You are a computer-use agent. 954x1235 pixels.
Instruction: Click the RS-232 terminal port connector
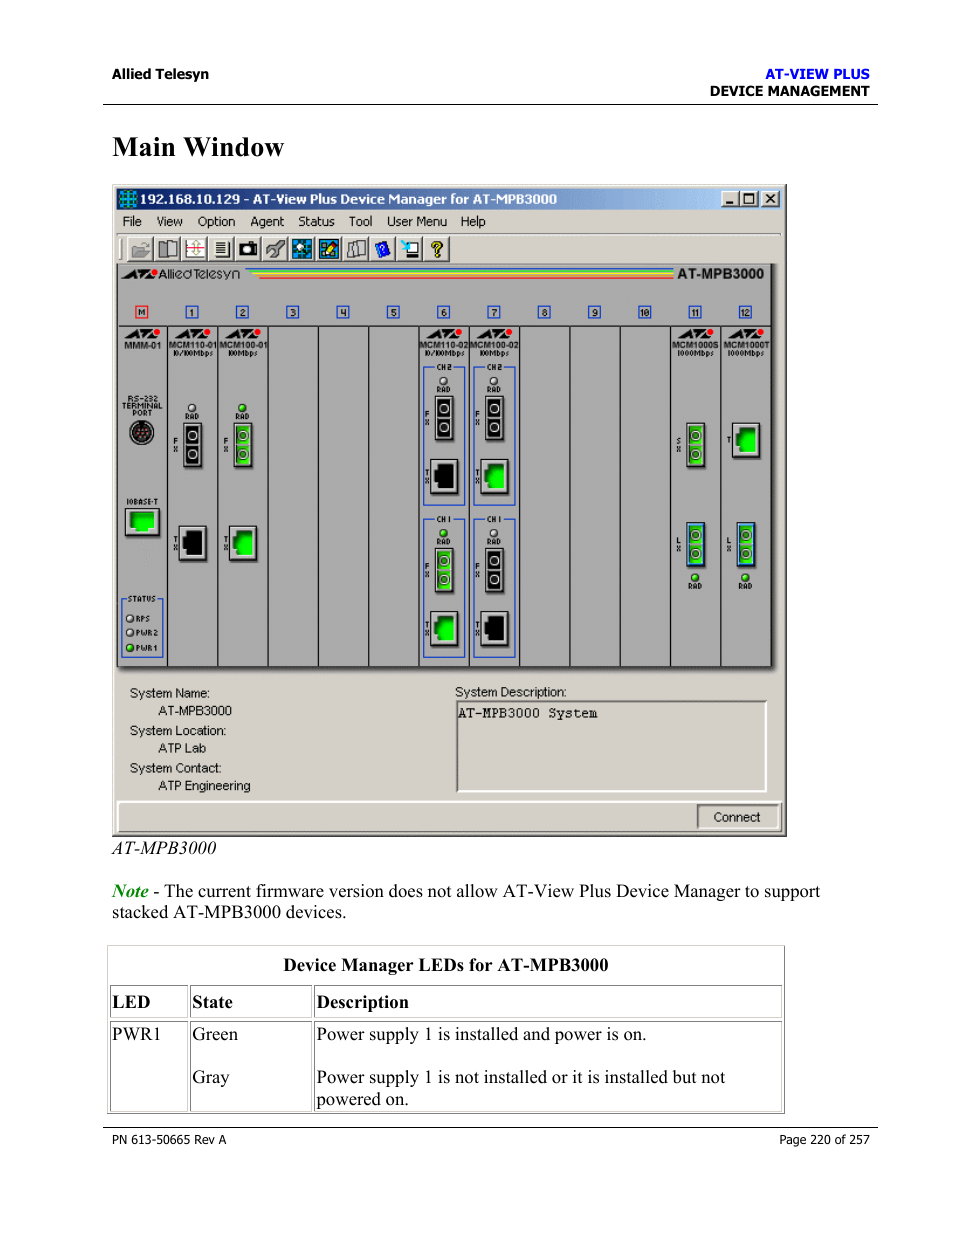pyautogui.click(x=142, y=433)
